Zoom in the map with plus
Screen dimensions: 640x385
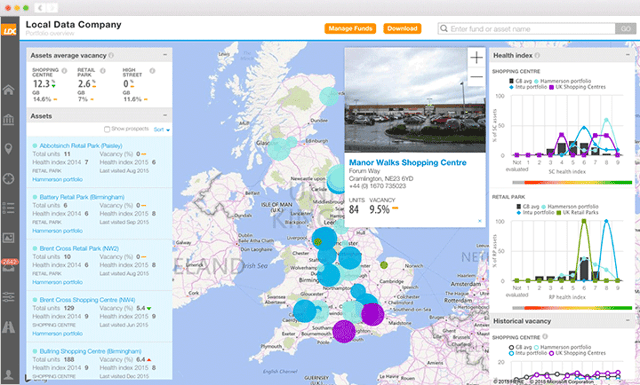pyautogui.click(x=476, y=58)
